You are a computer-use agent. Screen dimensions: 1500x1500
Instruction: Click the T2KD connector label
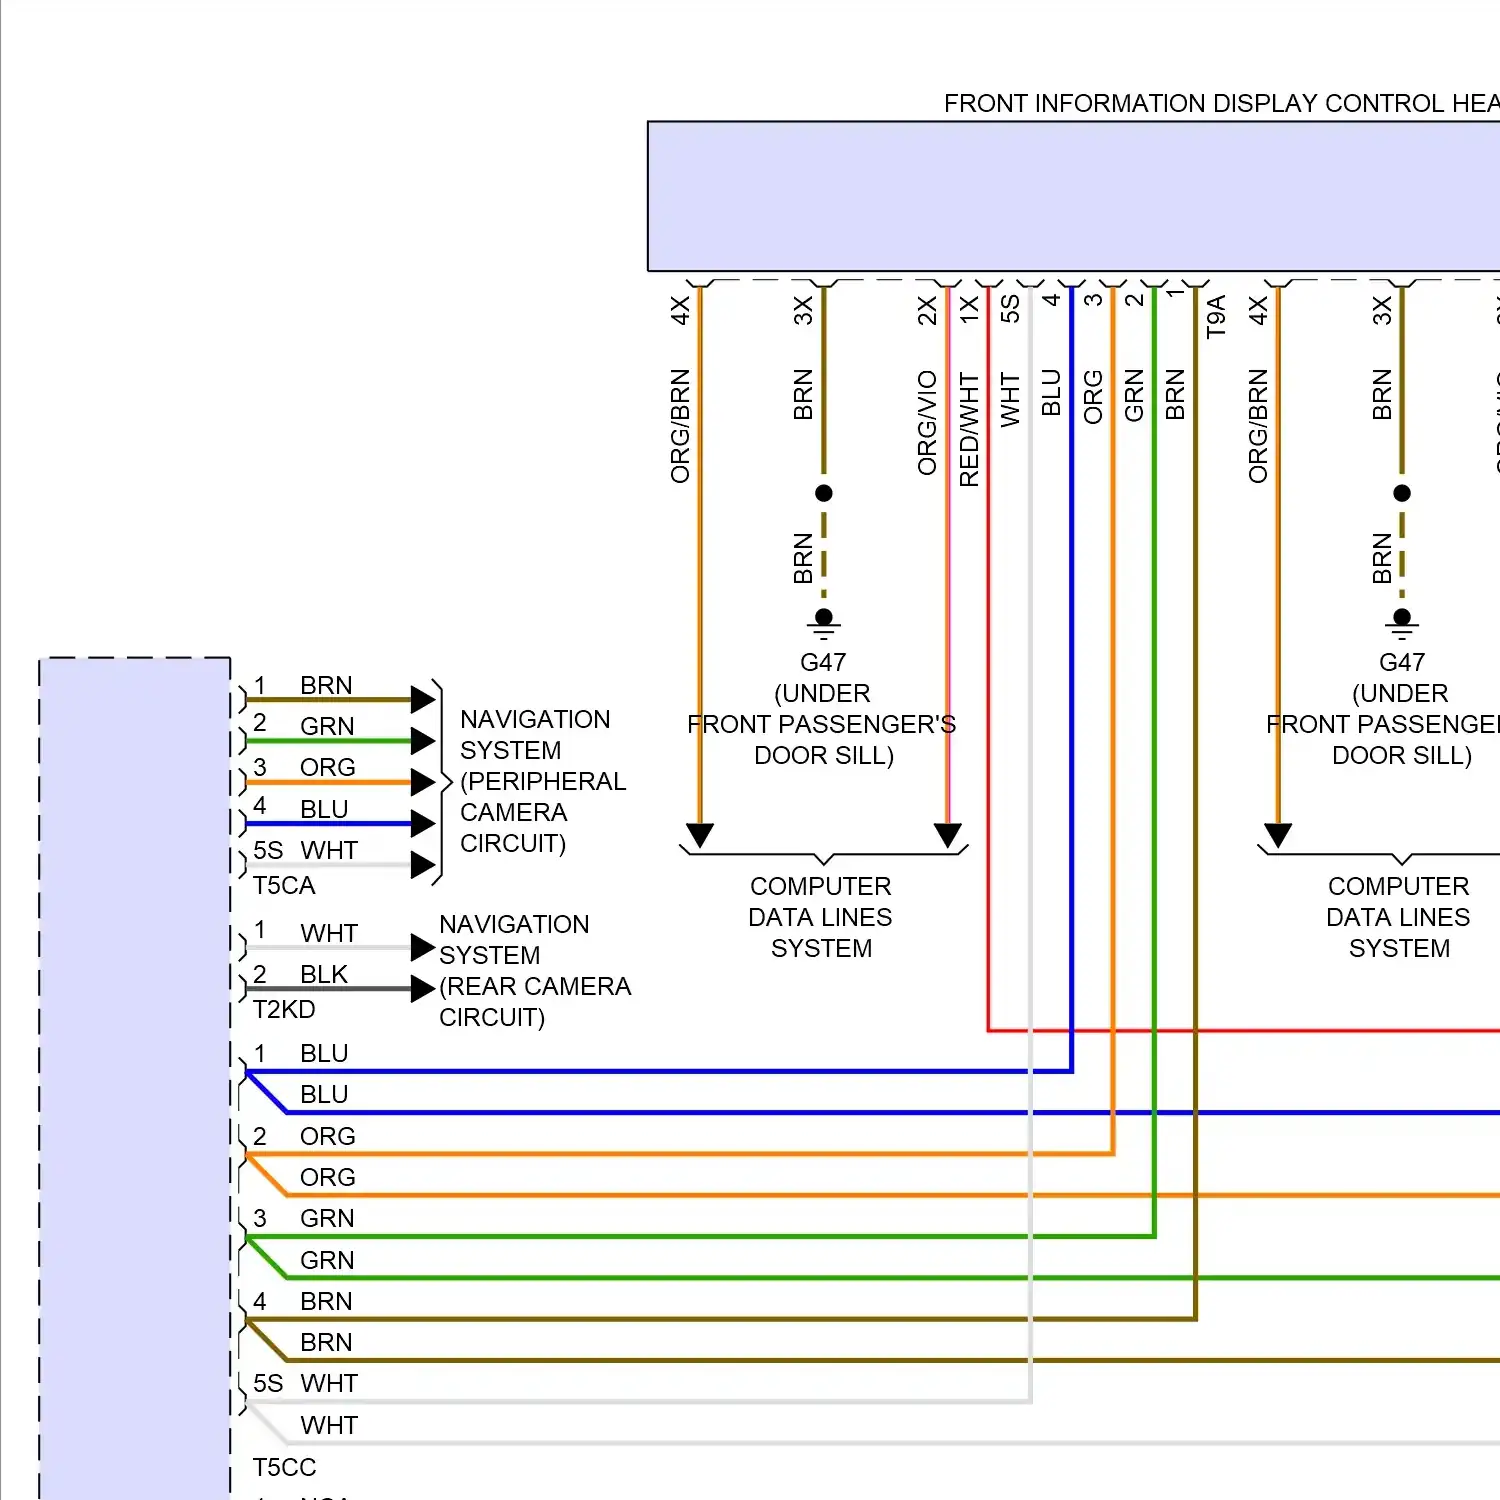284,1009
